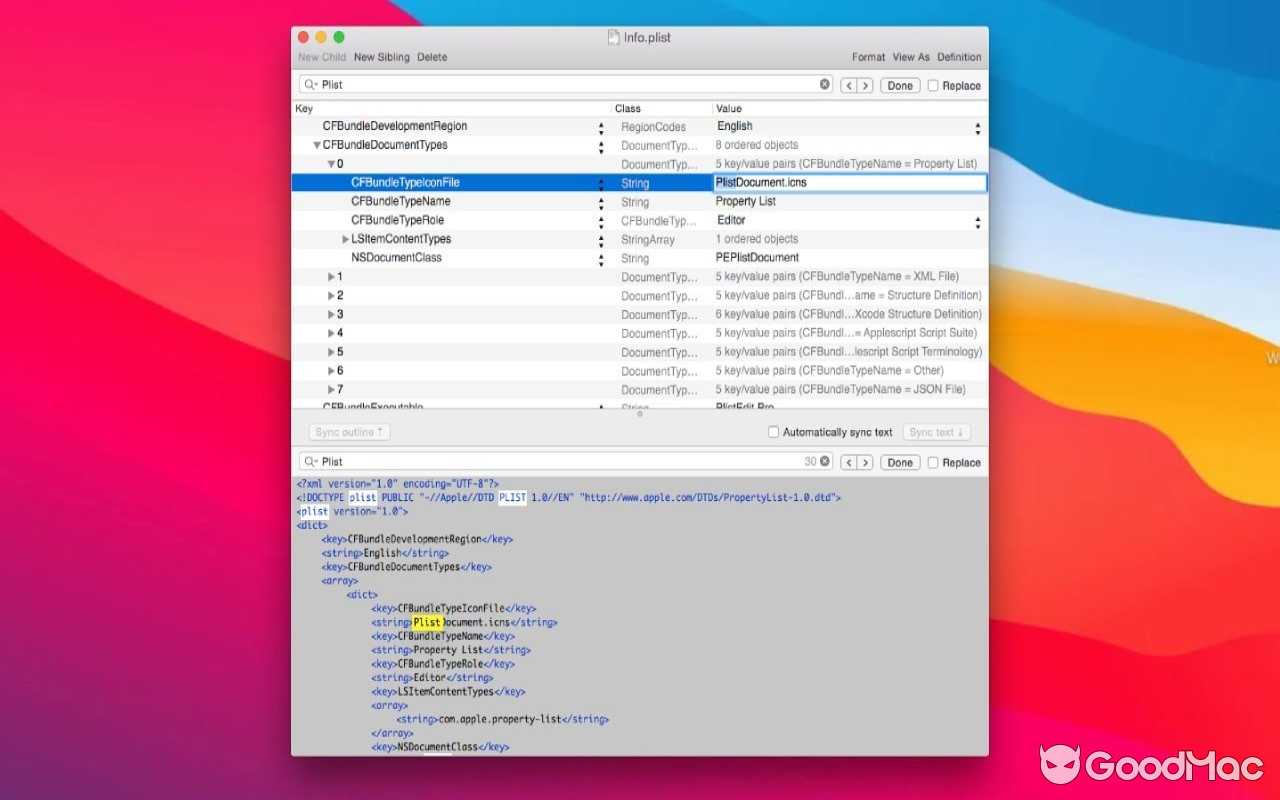Click the New Sibling button
Screen dimensions: 1280x800
[379, 57]
